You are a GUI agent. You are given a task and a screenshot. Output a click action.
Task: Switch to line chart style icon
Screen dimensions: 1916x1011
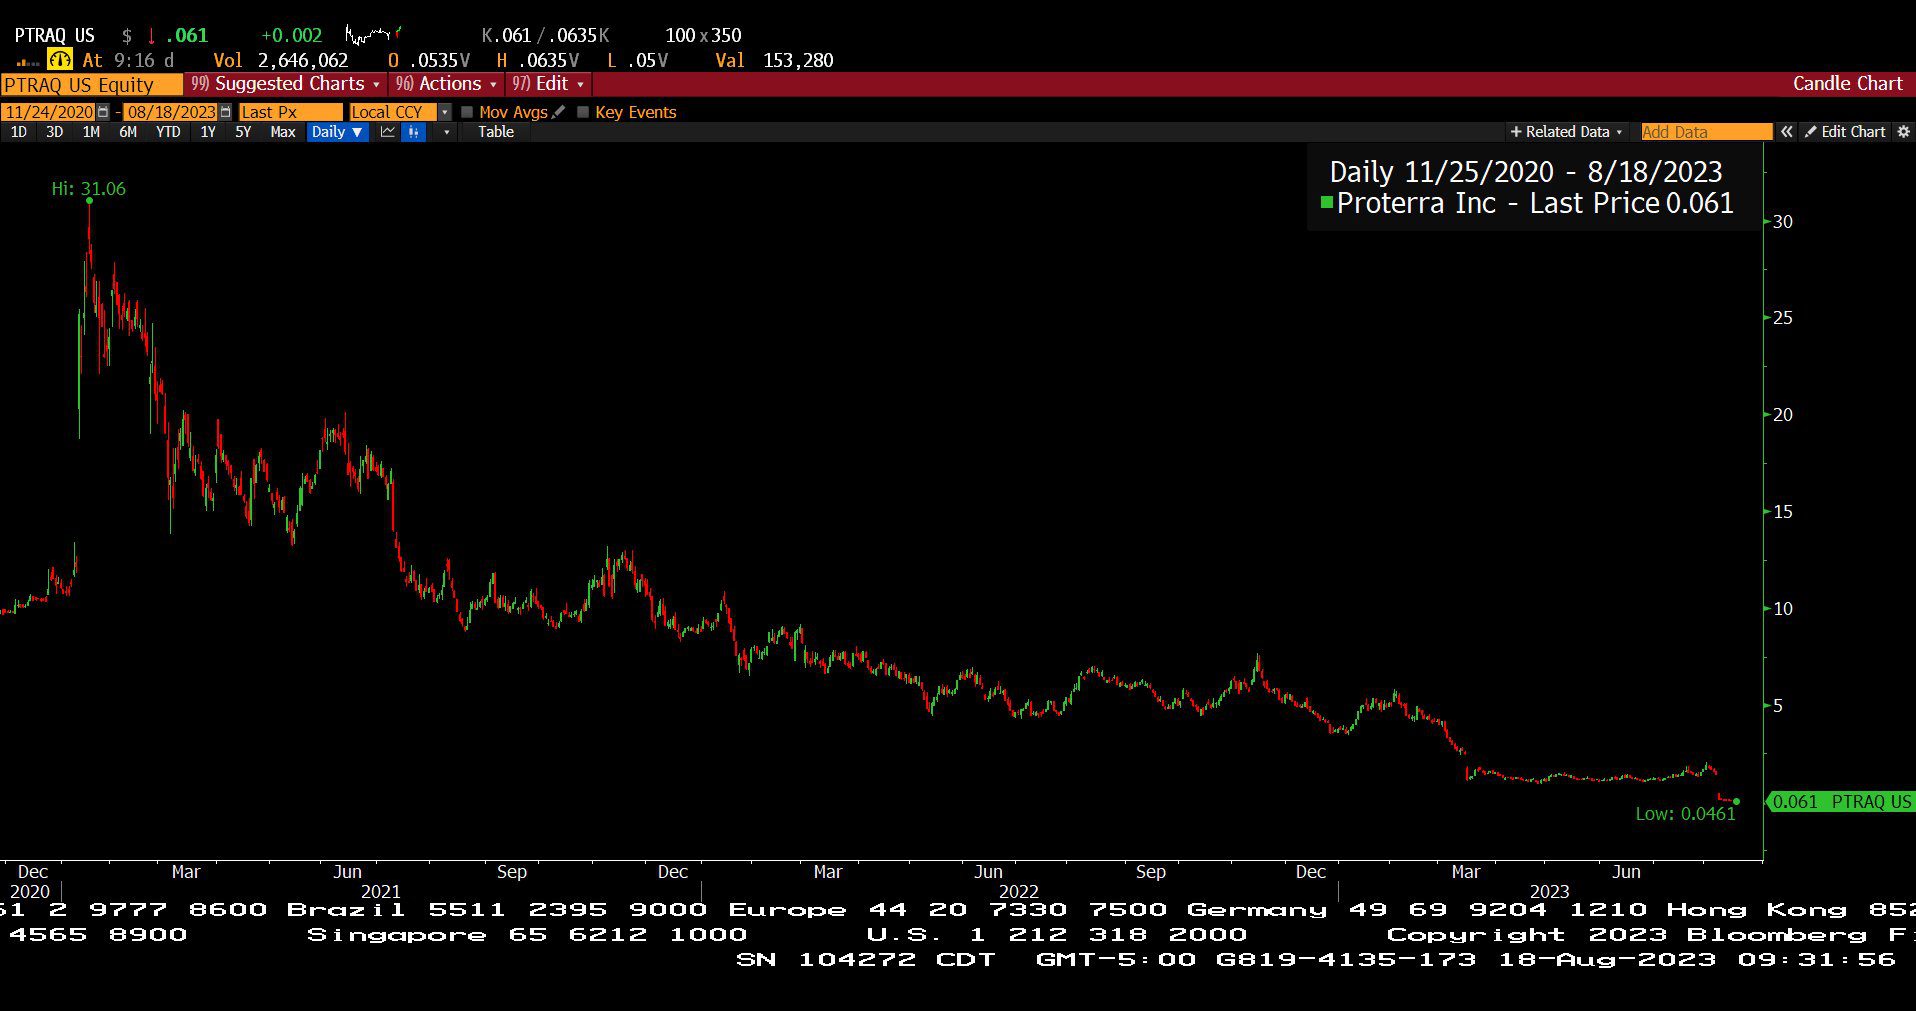[x=388, y=132]
